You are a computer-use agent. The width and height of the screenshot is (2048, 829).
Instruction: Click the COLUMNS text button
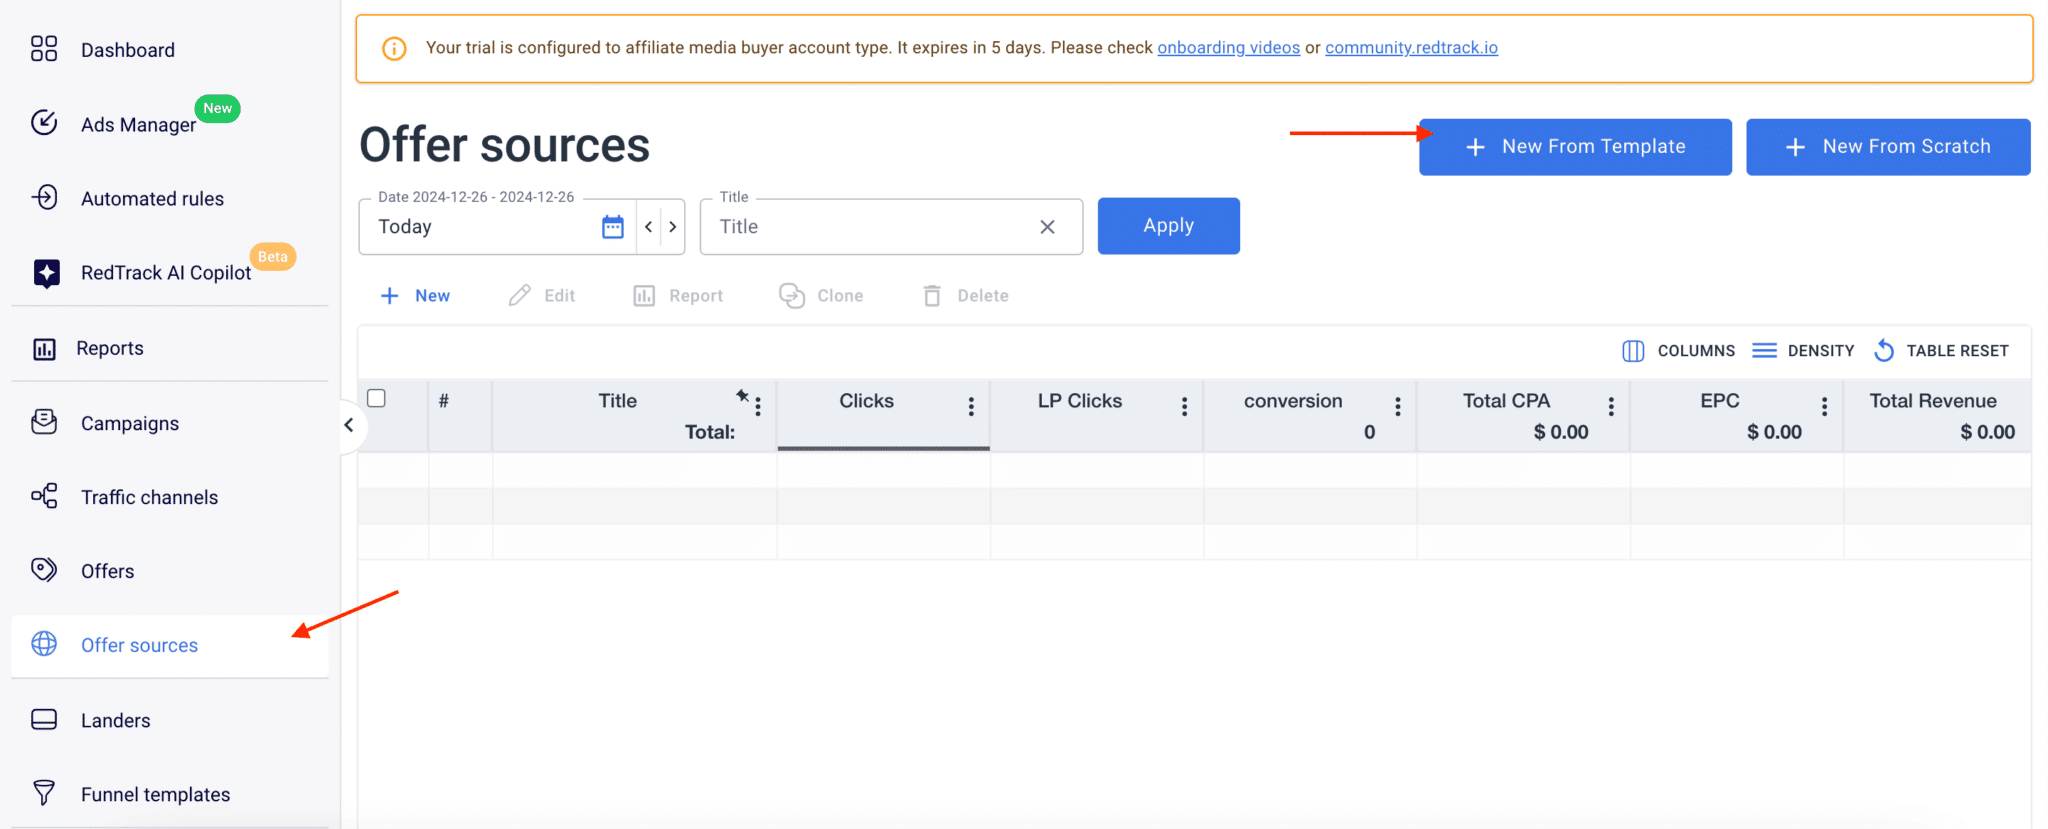[1696, 351]
